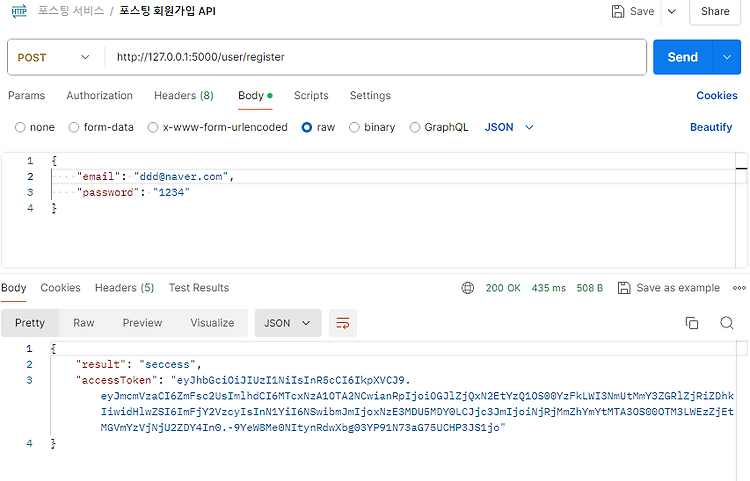Switch response view to Raw
750x481 pixels.
(84, 323)
